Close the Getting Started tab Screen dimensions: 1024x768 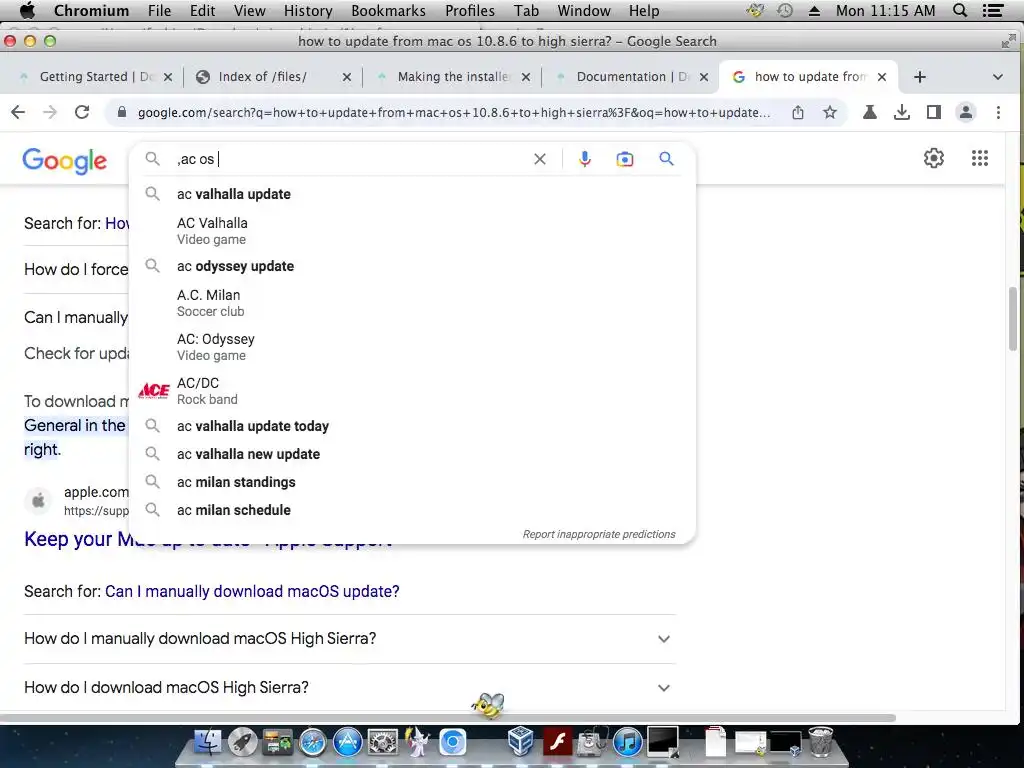[x=168, y=77]
